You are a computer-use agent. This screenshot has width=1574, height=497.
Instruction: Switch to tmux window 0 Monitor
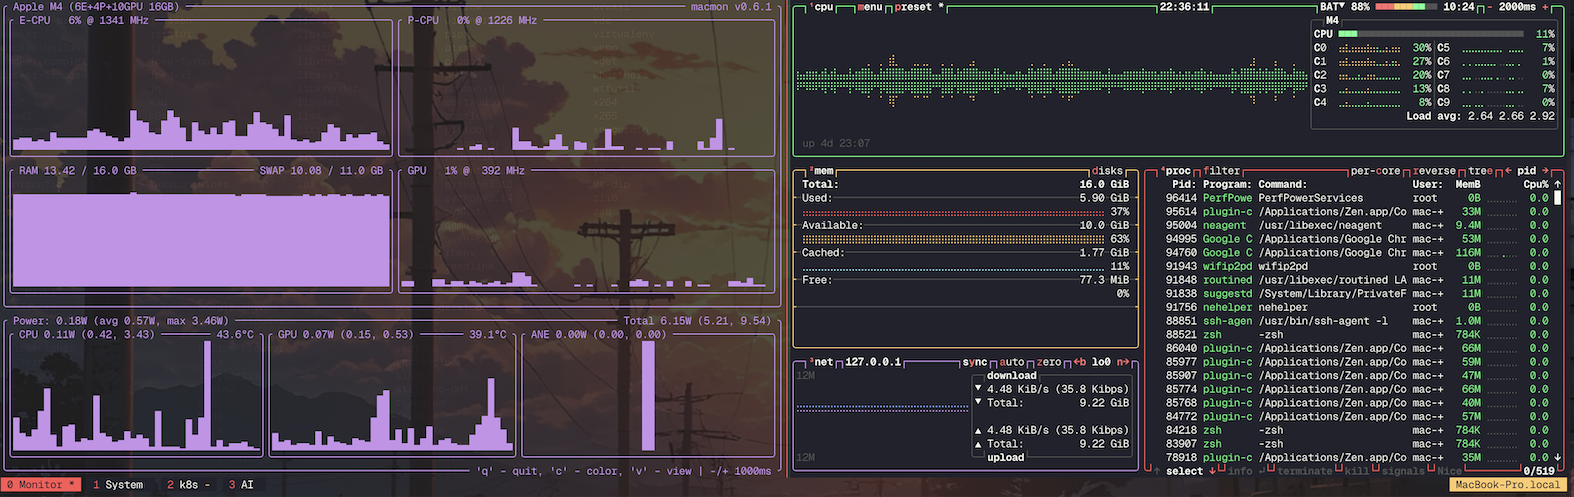coord(41,485)
